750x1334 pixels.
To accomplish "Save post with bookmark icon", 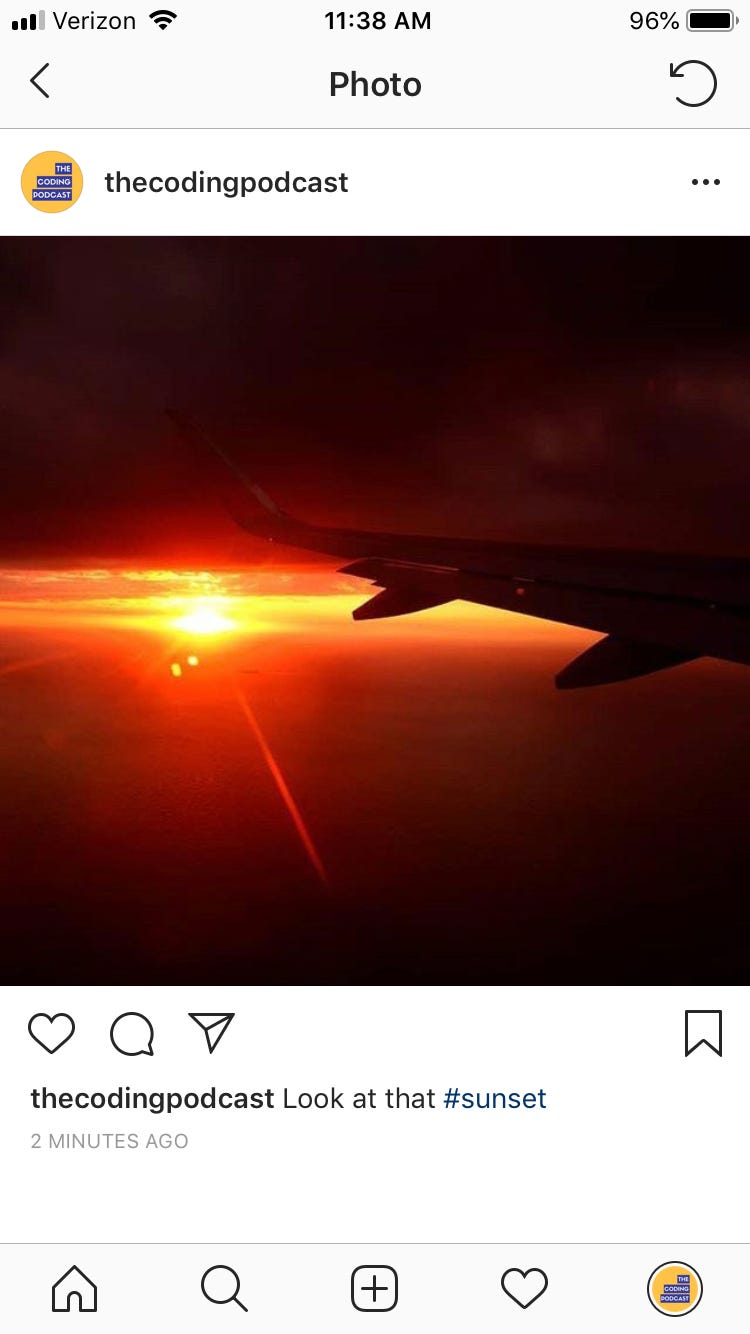I will (703, 1033).
